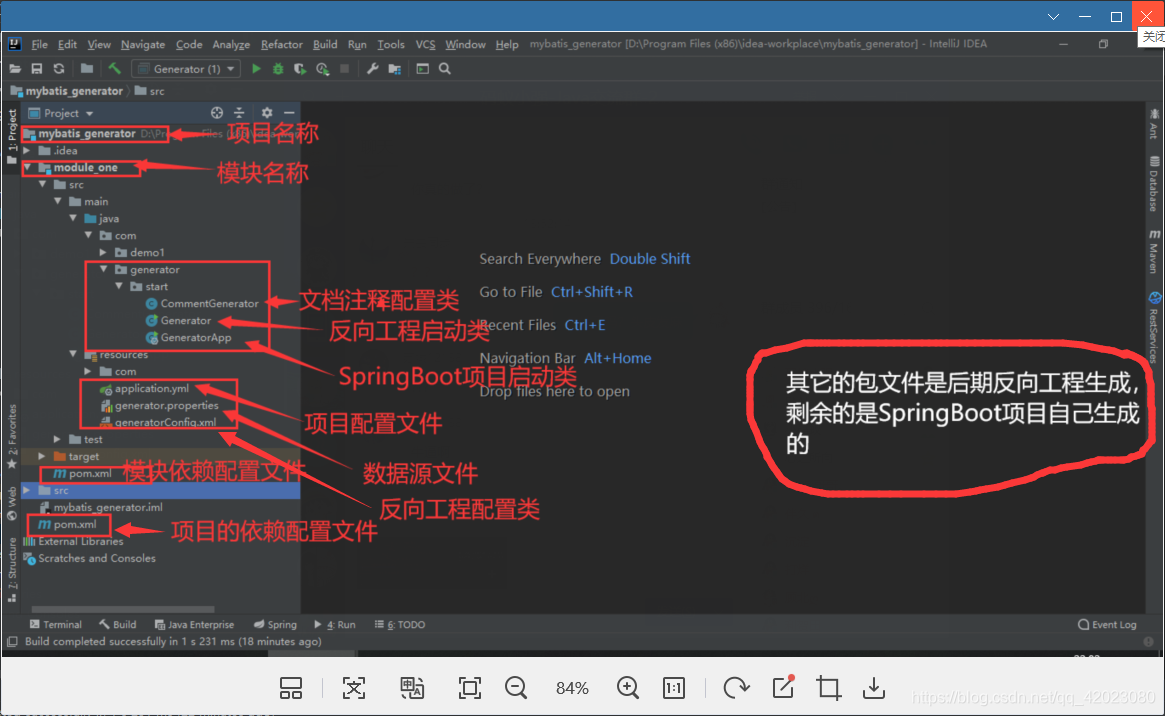1165x716 pixels.
Task: Open the Maven side panel
Action: click(1154, 251)
